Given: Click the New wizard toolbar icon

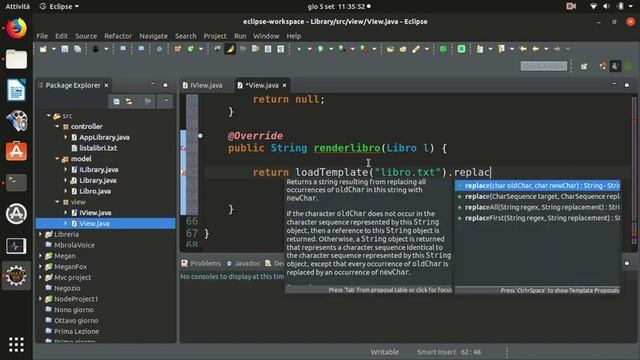Looking at the screenshot, I should tap(43, 49).
